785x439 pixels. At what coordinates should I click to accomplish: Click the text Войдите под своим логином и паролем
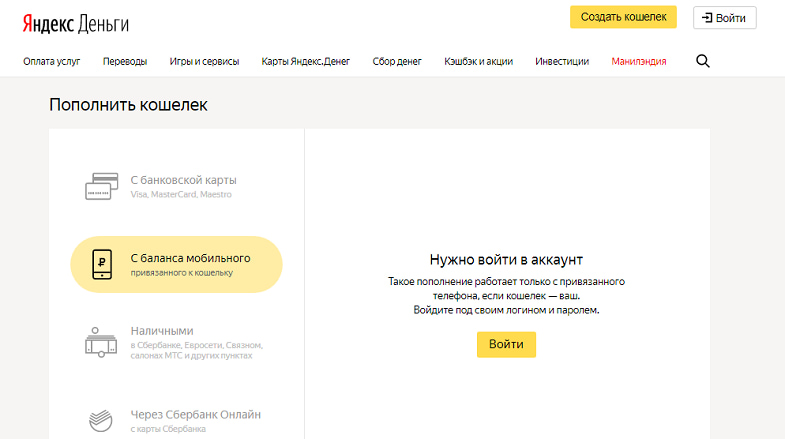(506, 310)
